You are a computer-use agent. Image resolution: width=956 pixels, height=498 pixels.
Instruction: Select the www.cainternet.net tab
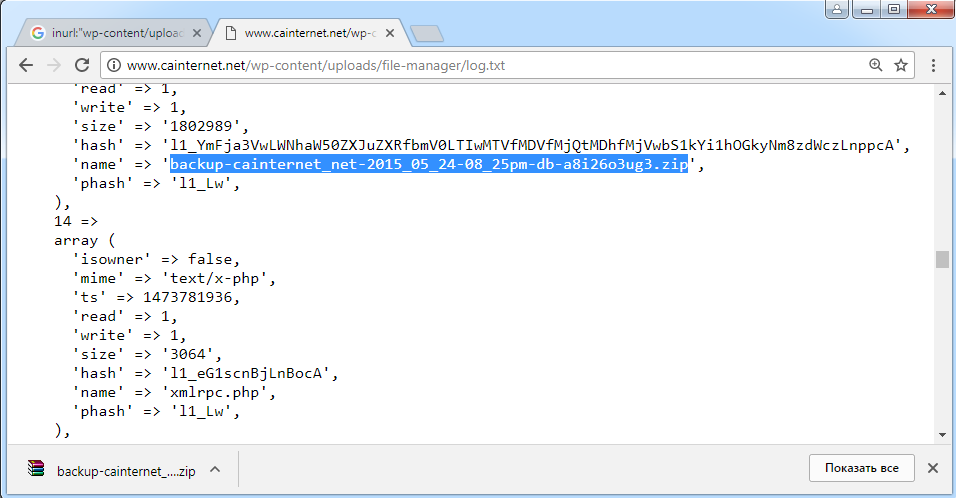pyautogui.click(x=308, y=33)
